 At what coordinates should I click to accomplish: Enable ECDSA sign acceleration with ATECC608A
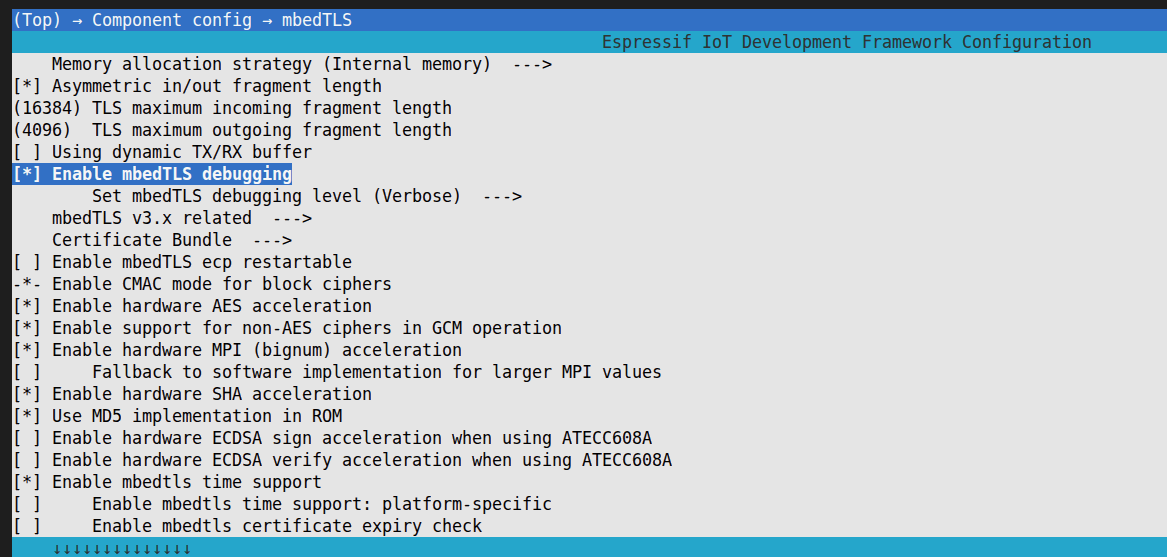point(27,438)
